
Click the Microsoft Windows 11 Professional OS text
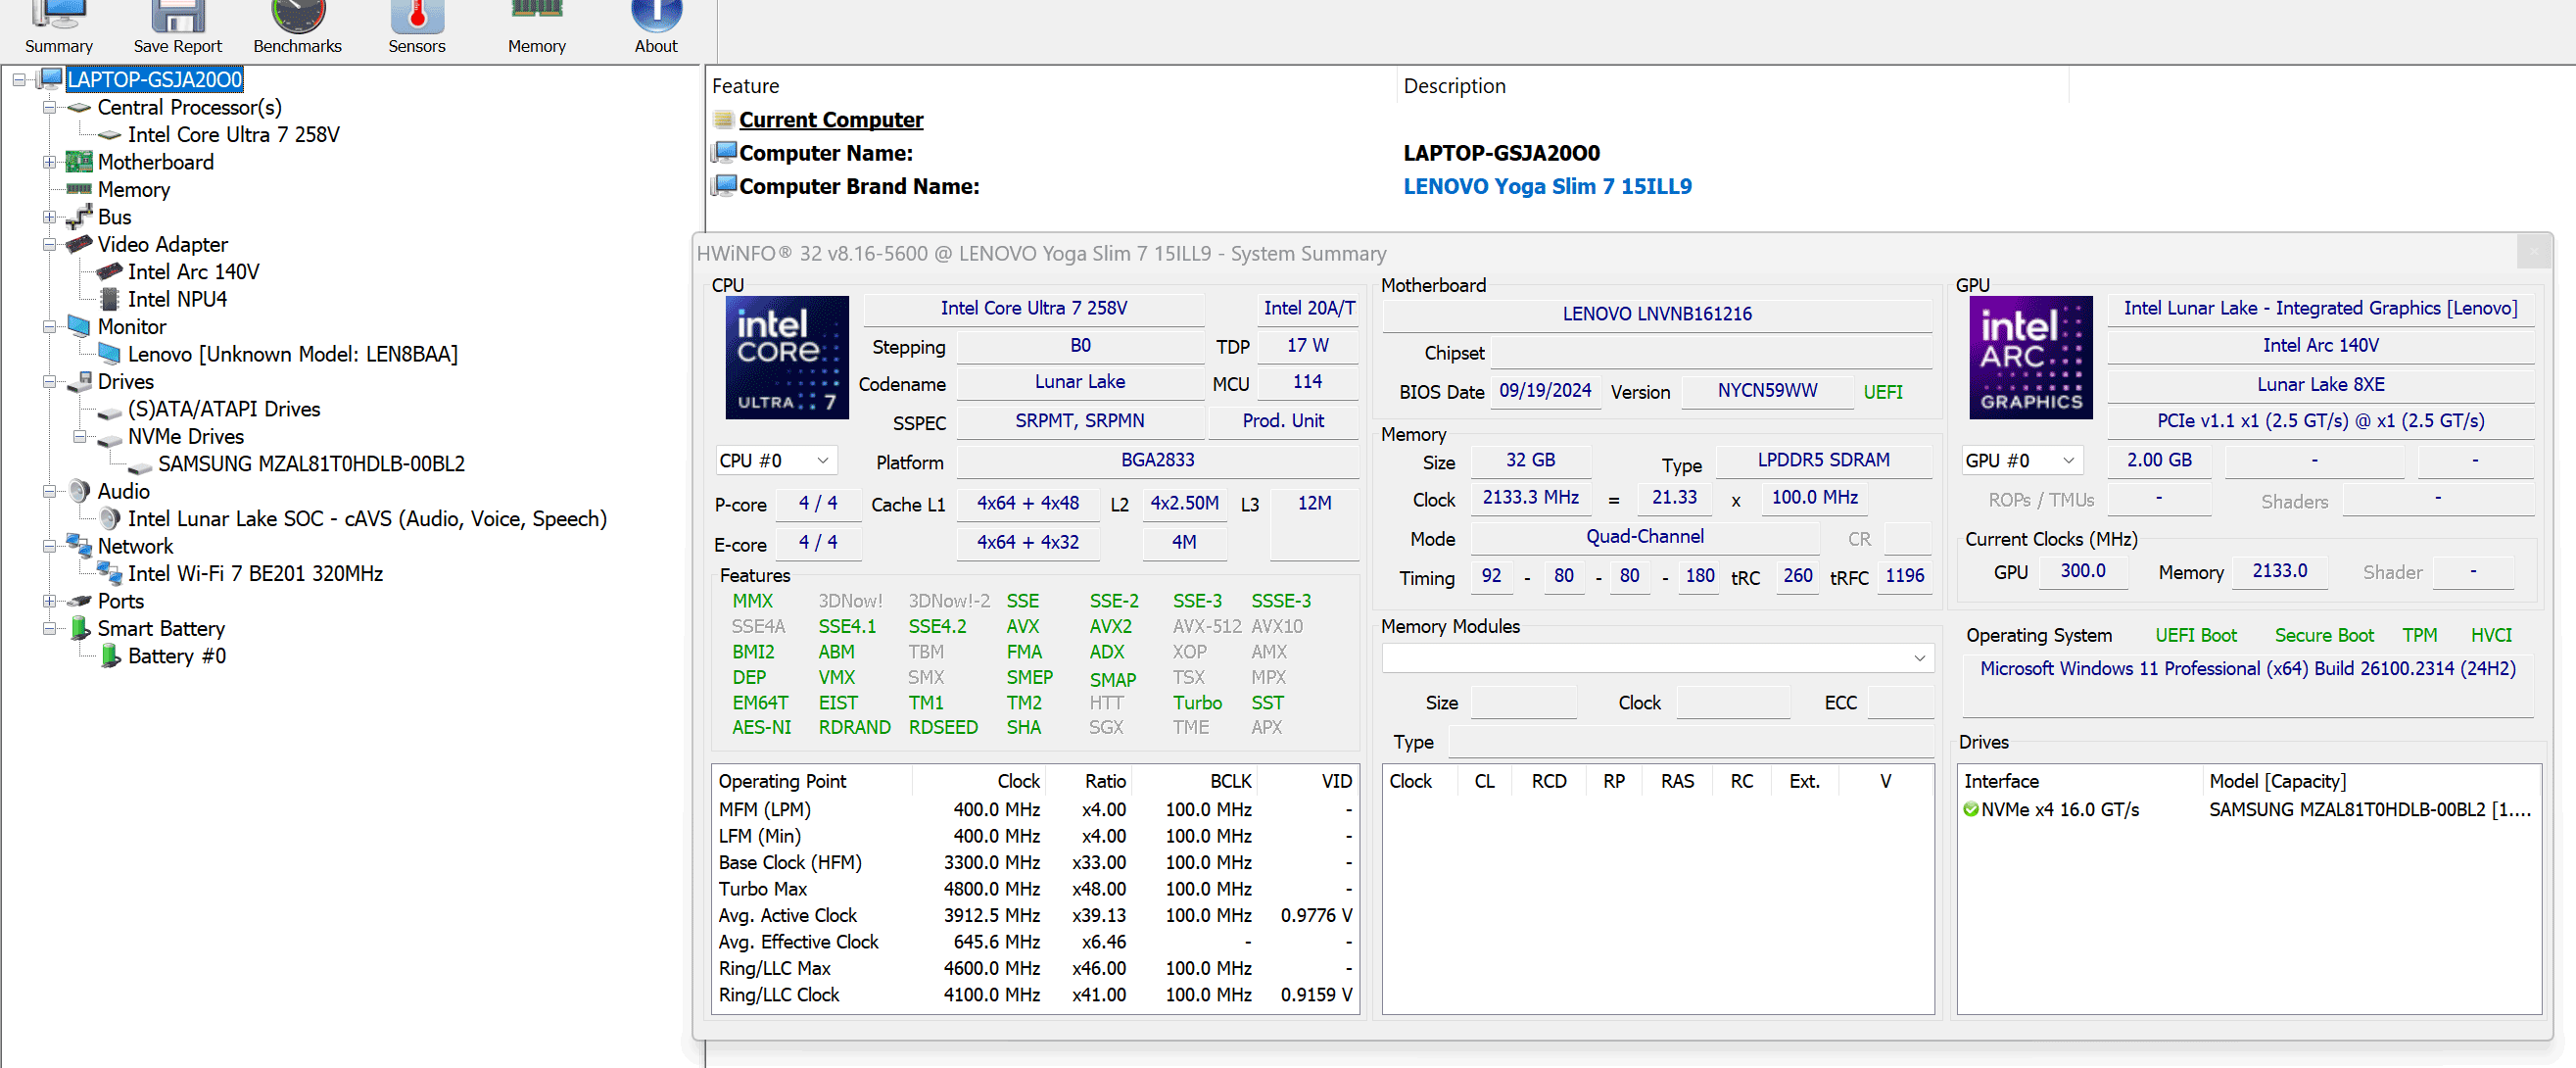[2247, 669]
